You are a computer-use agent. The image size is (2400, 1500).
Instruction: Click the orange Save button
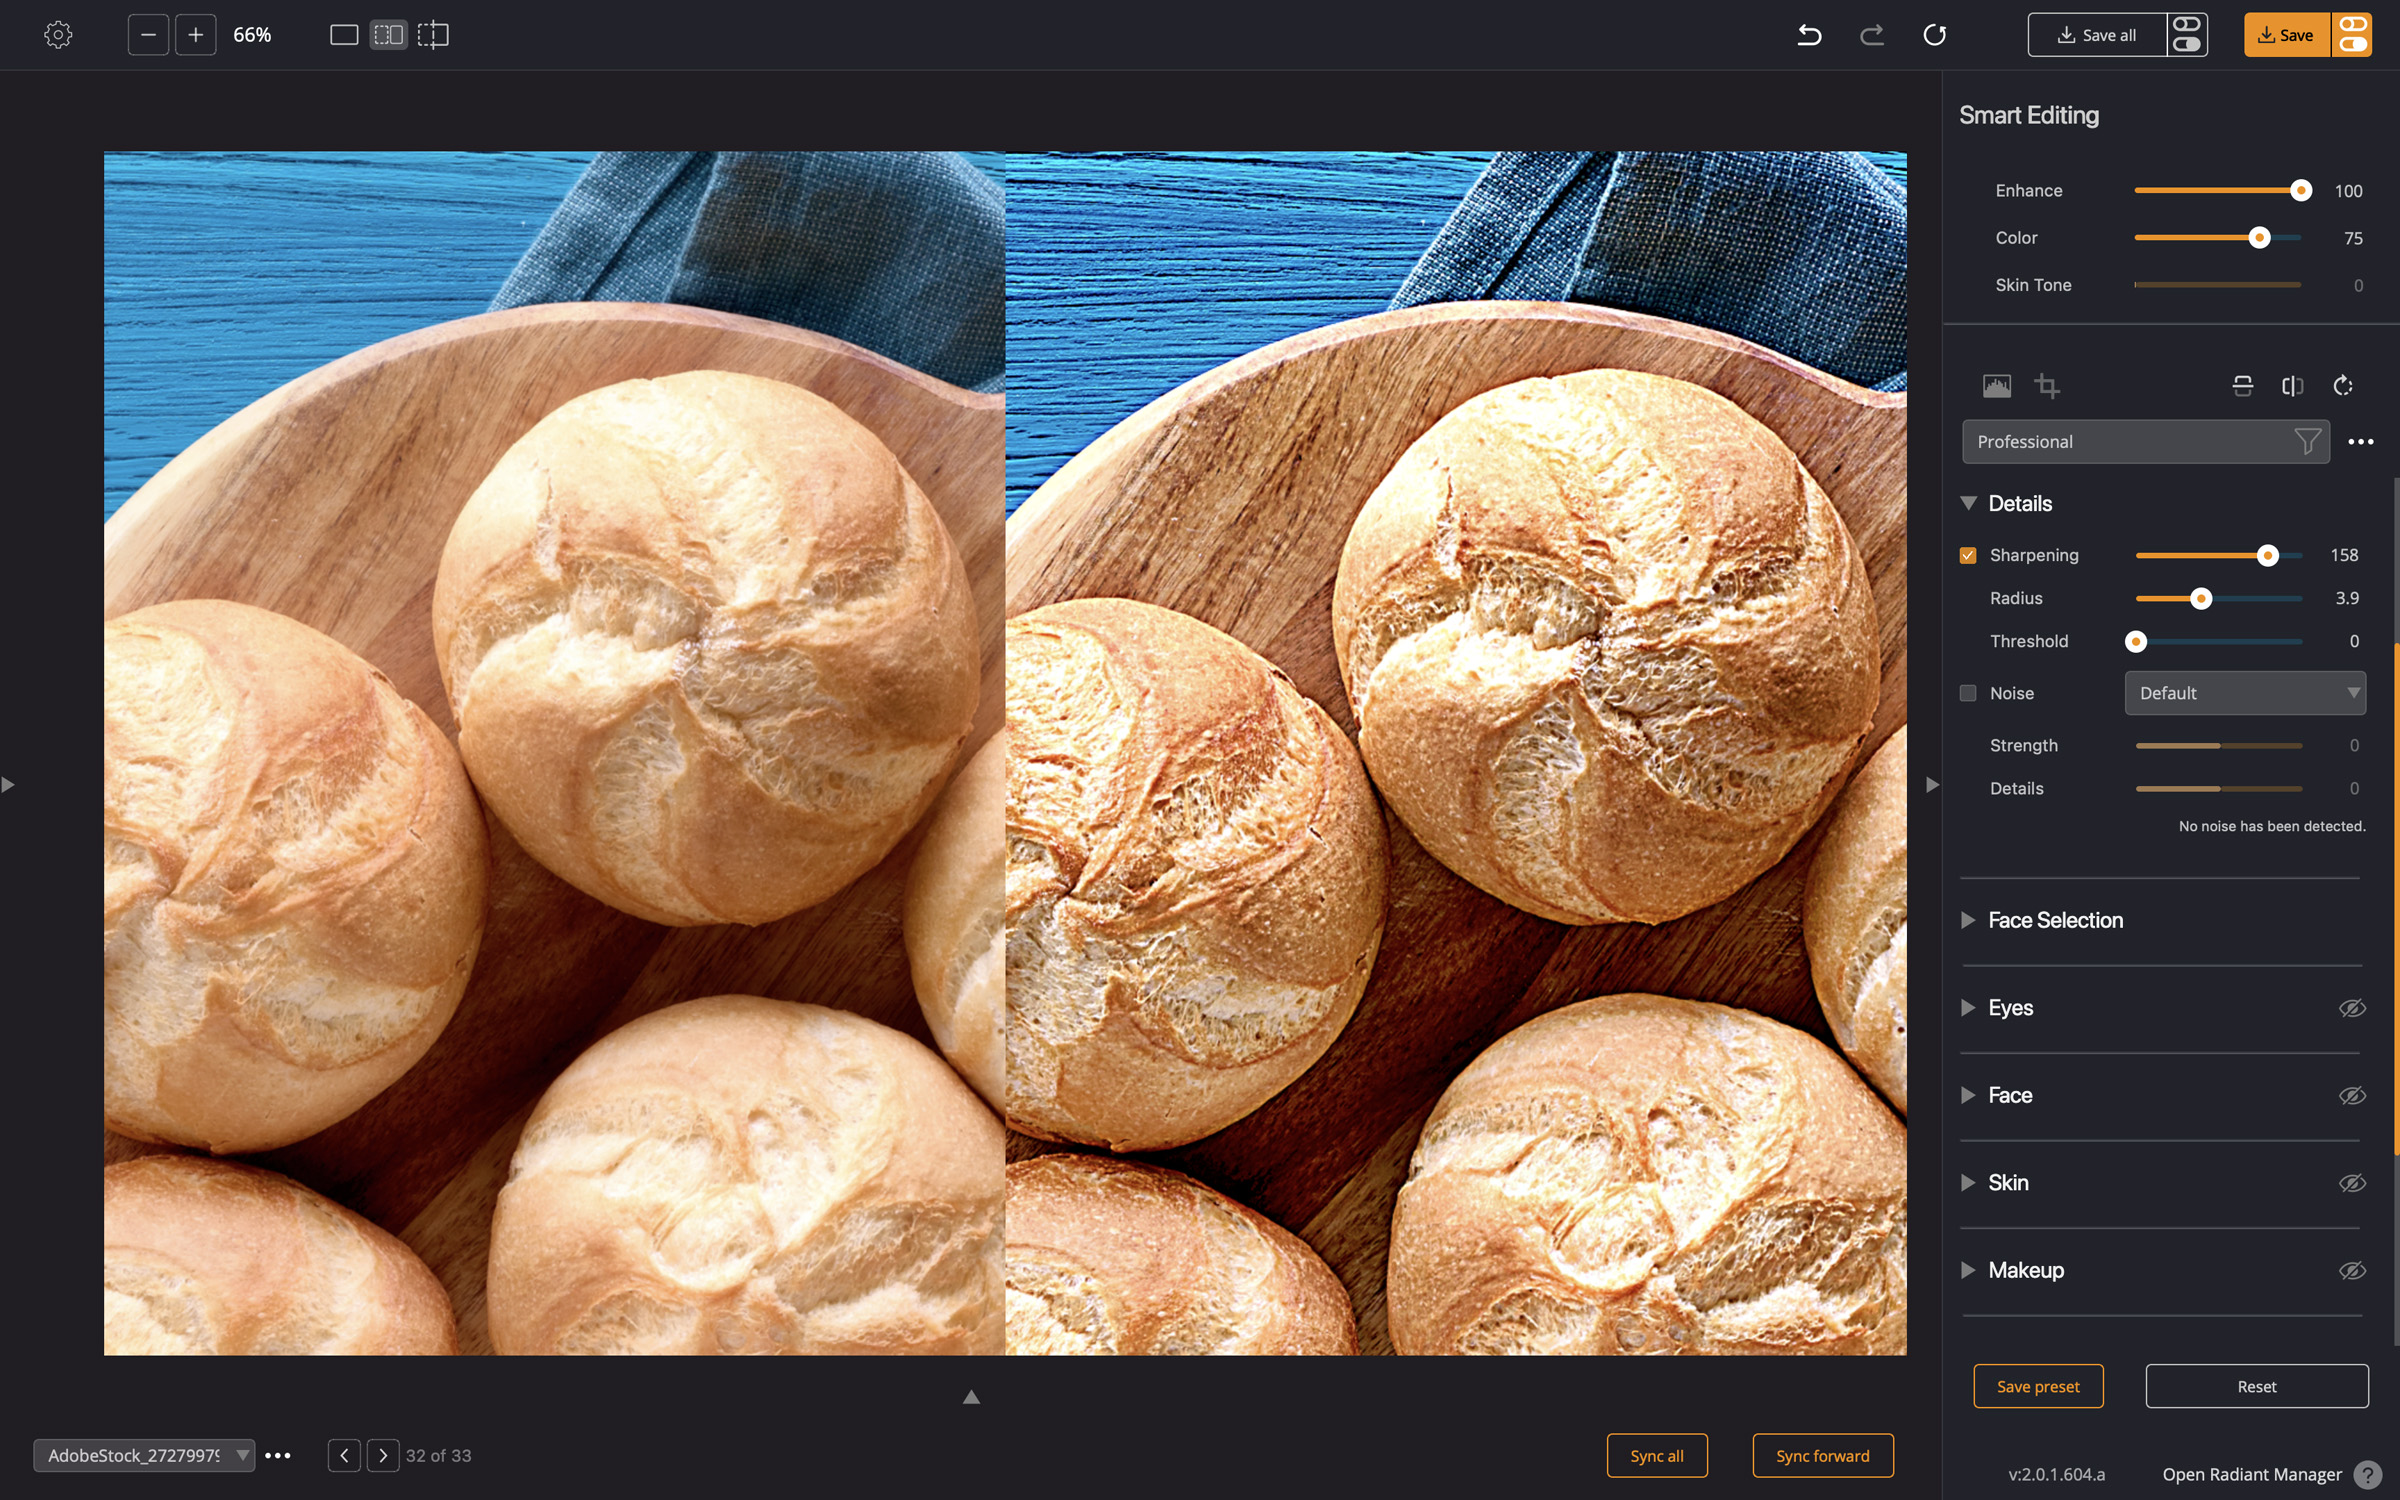pos(2287,35)
